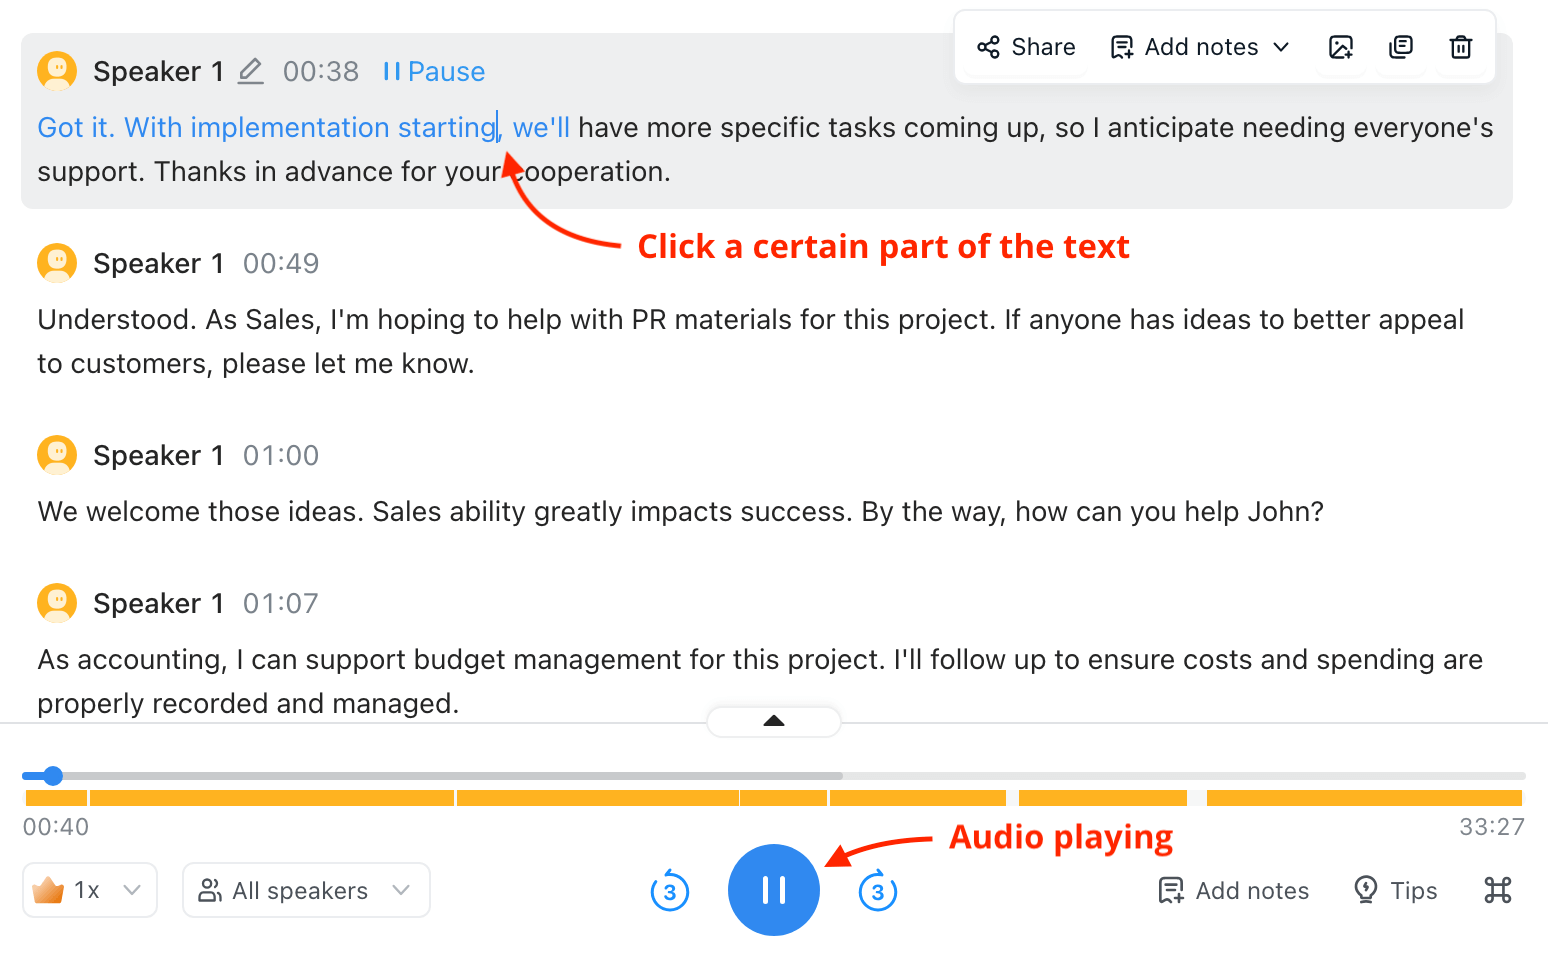Click the trash icon to delete the block

pos(1460,46)
